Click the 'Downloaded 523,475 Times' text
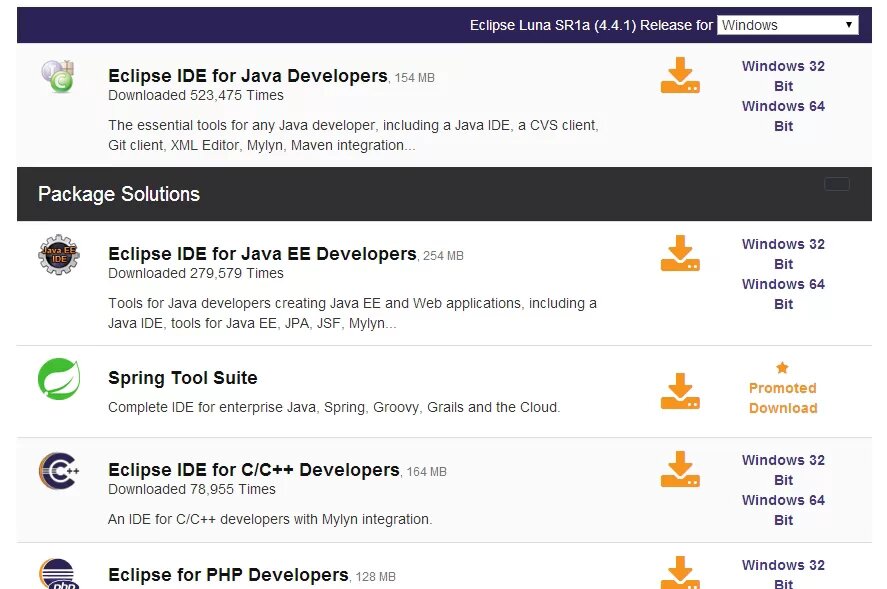 click(196, 95)
